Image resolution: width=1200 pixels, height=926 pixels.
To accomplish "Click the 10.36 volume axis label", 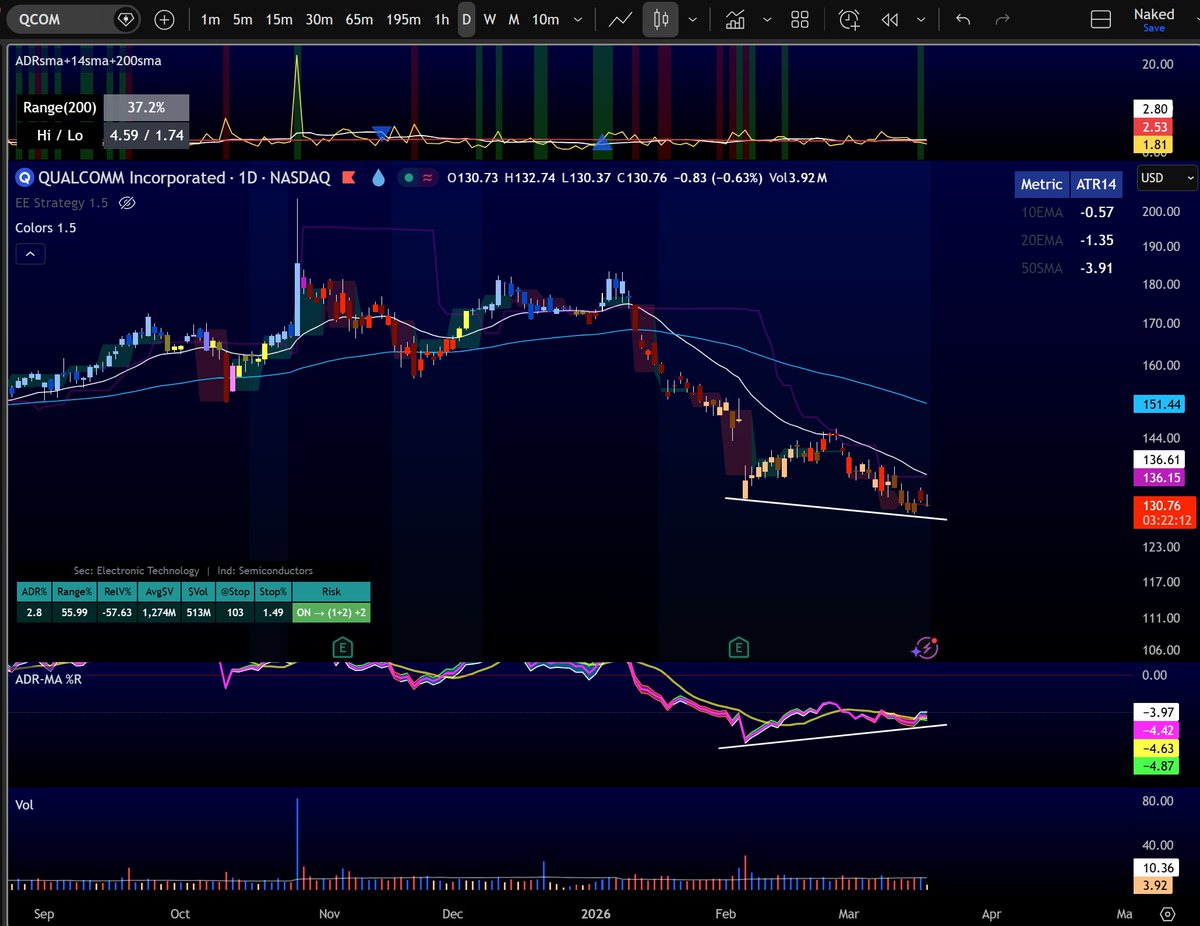I will pos(1155,866).
